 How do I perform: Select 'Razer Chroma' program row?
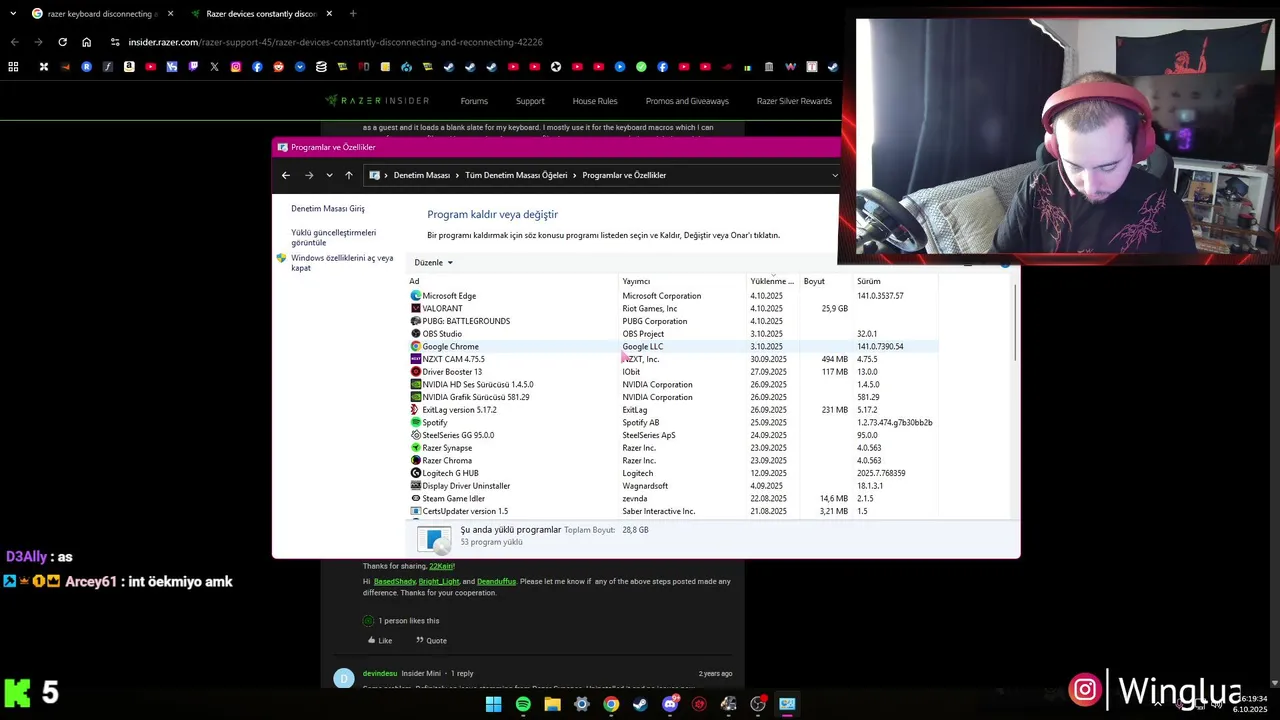coord(673,461)
